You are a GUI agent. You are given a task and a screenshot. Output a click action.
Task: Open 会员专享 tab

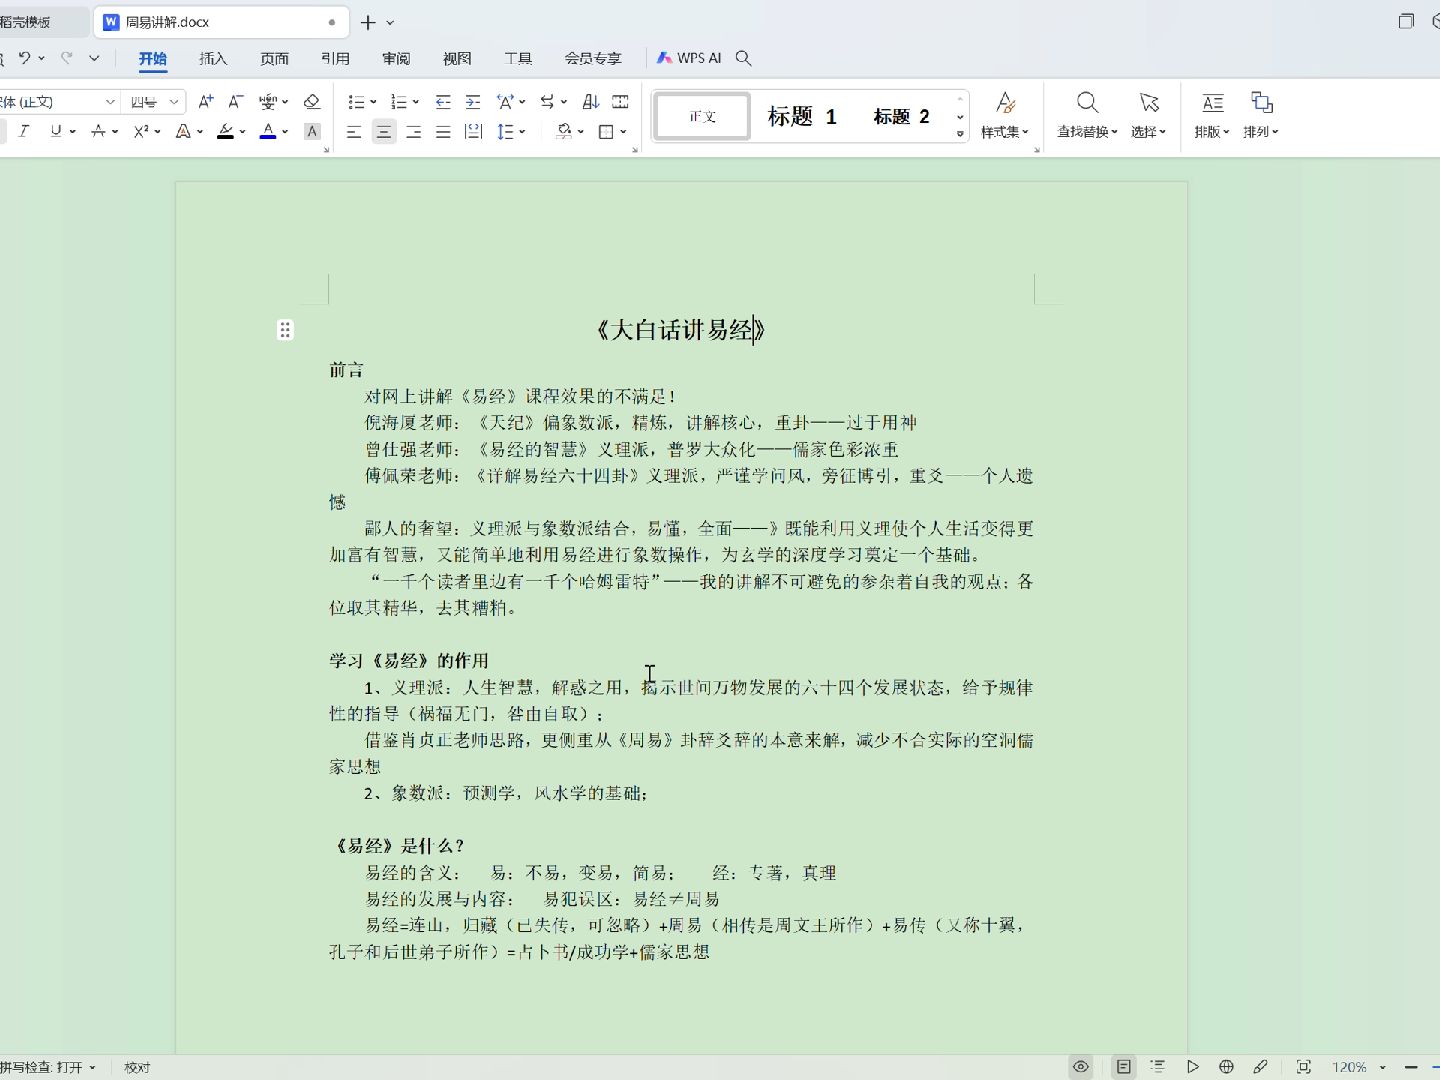pyautogui.click(x=593, y=58)
